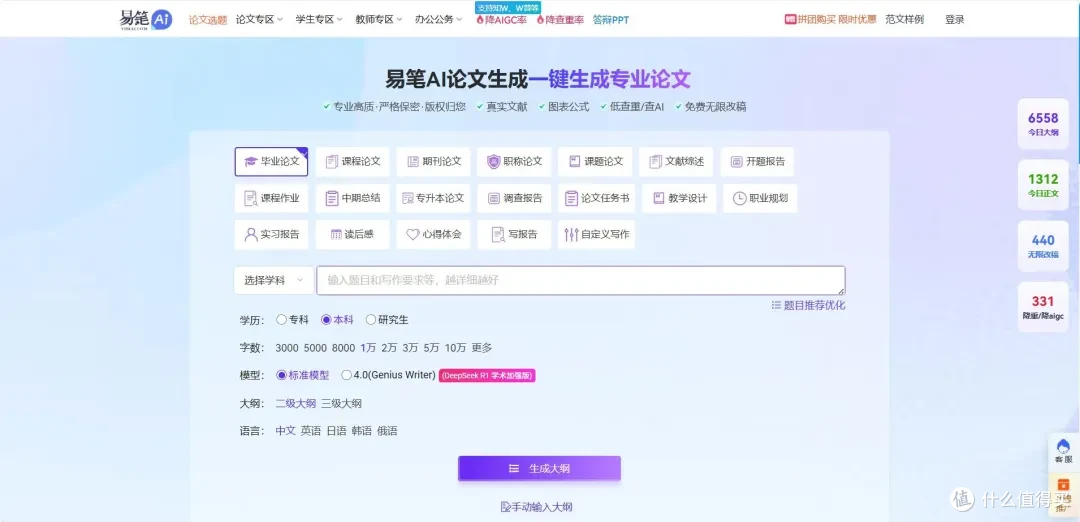Expand the 教师专区 menu
Viewport: 1080px width, 522px height.
tap(379, 20)
